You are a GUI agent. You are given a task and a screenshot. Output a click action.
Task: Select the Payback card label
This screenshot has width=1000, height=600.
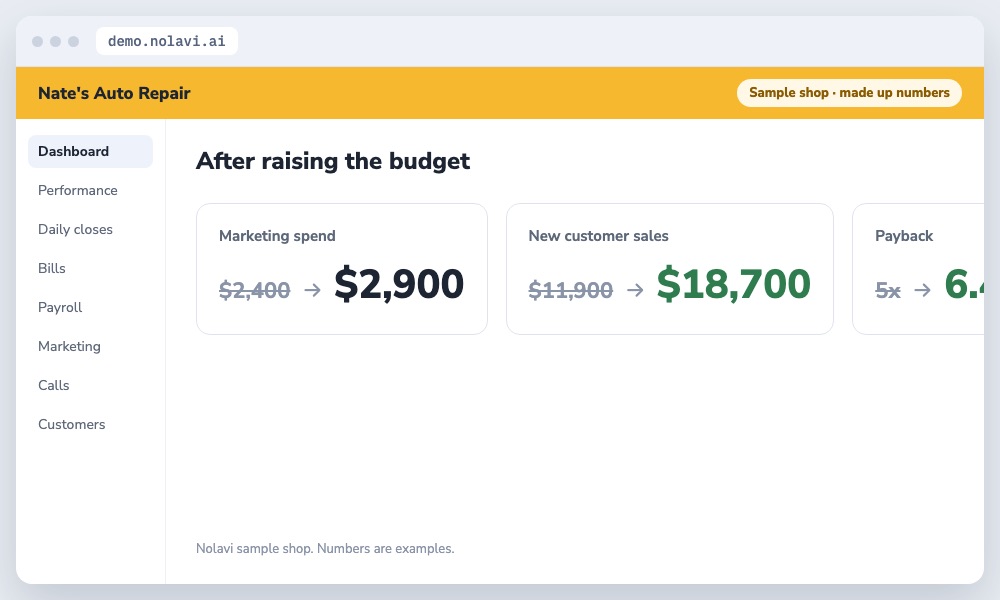(x=904, y=236)
